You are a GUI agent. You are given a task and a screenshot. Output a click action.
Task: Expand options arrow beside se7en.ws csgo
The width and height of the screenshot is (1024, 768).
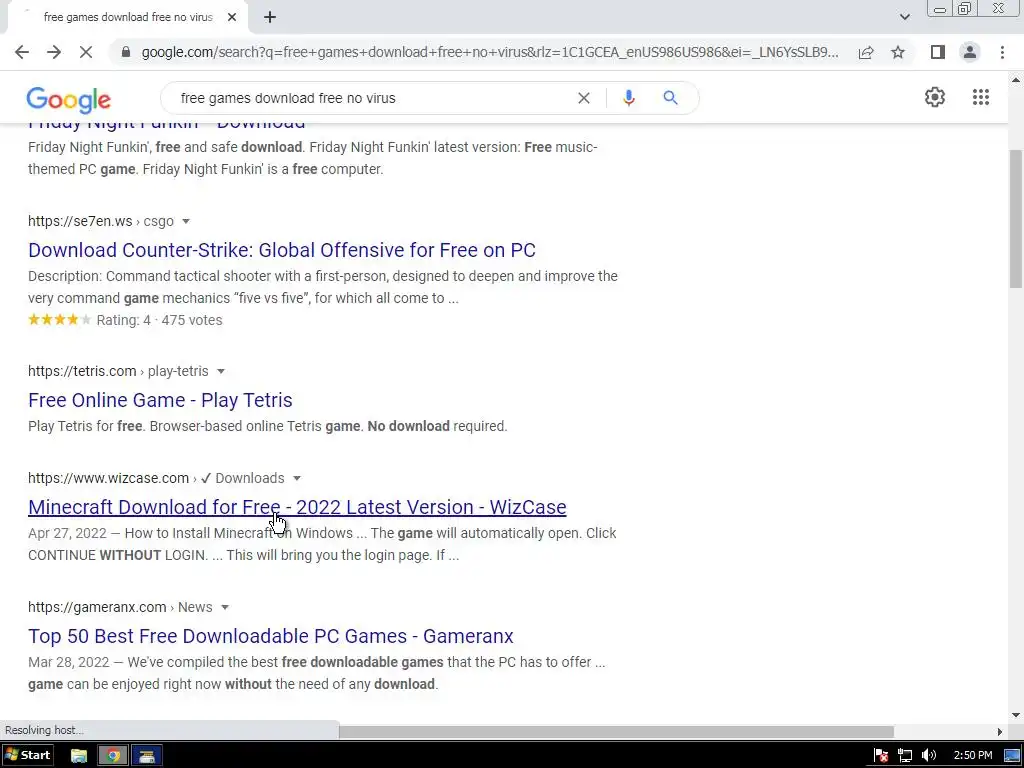point(186,221)
